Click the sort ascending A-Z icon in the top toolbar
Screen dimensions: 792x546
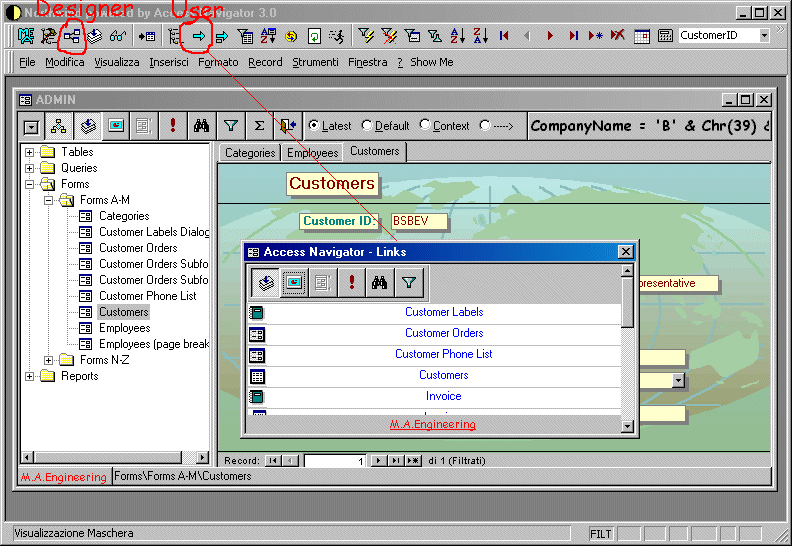tap(457, 36)
